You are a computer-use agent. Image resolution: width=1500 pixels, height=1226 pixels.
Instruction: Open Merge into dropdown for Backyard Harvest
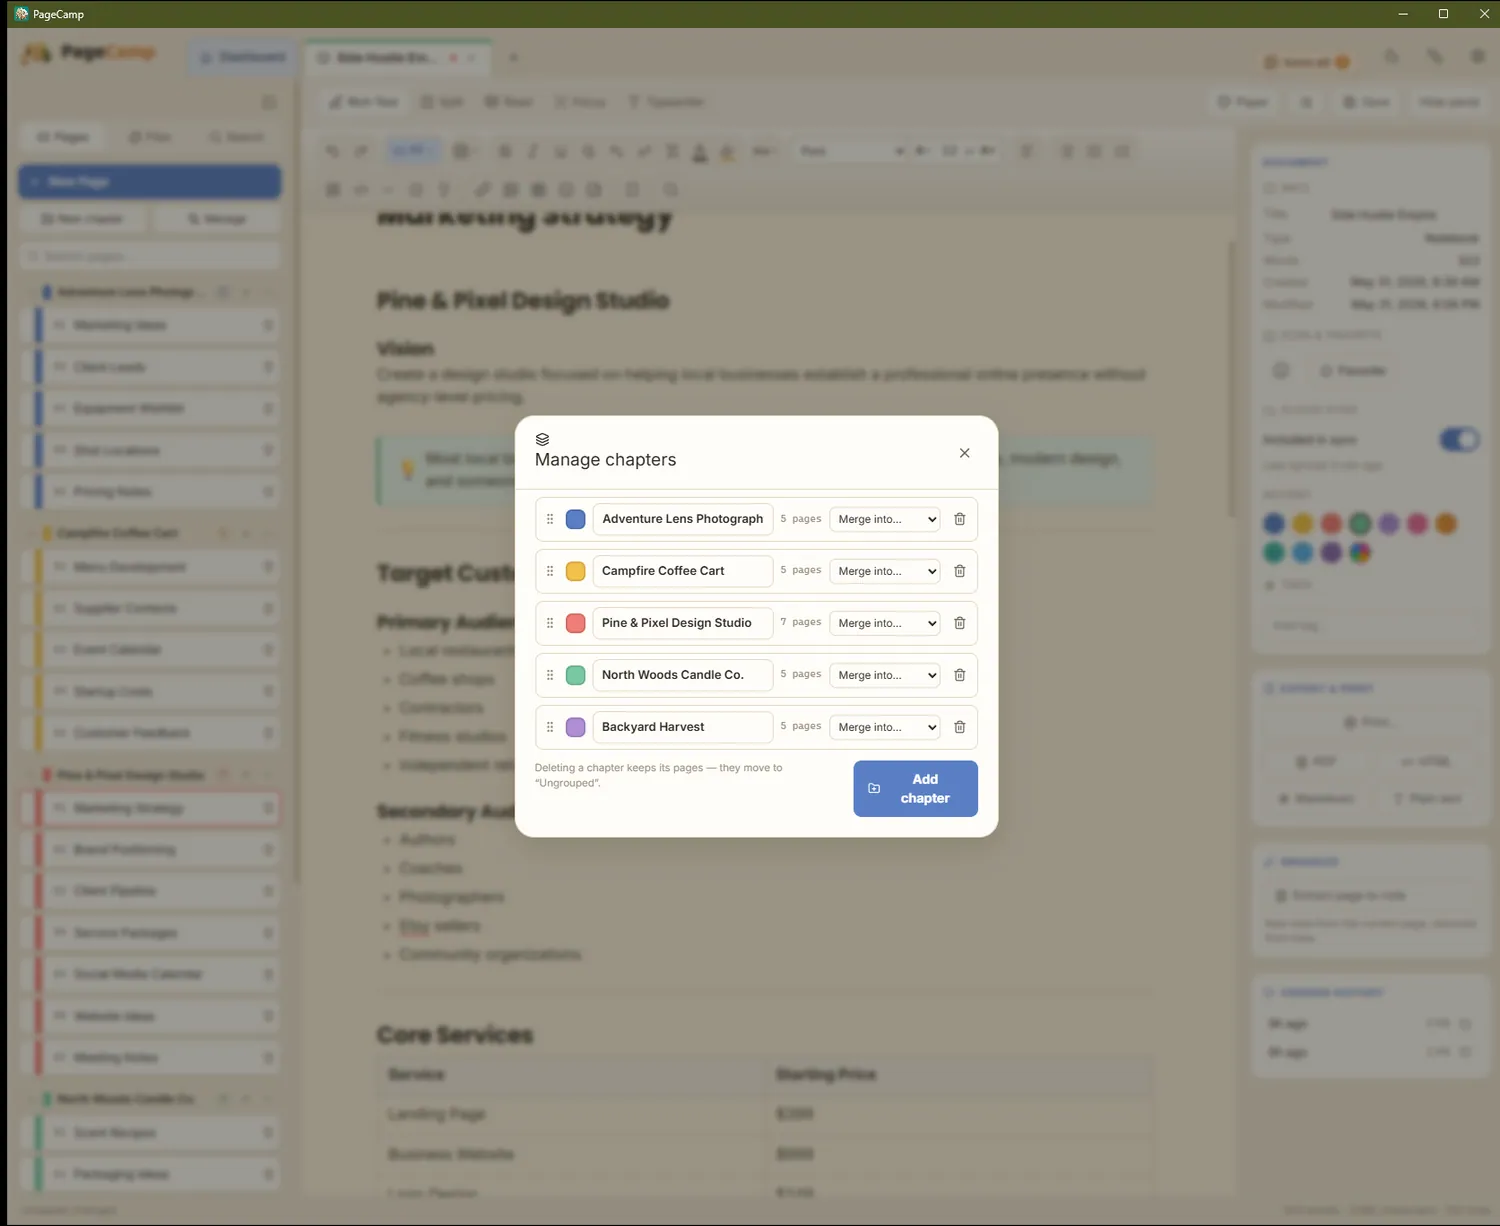click(885, 727)
